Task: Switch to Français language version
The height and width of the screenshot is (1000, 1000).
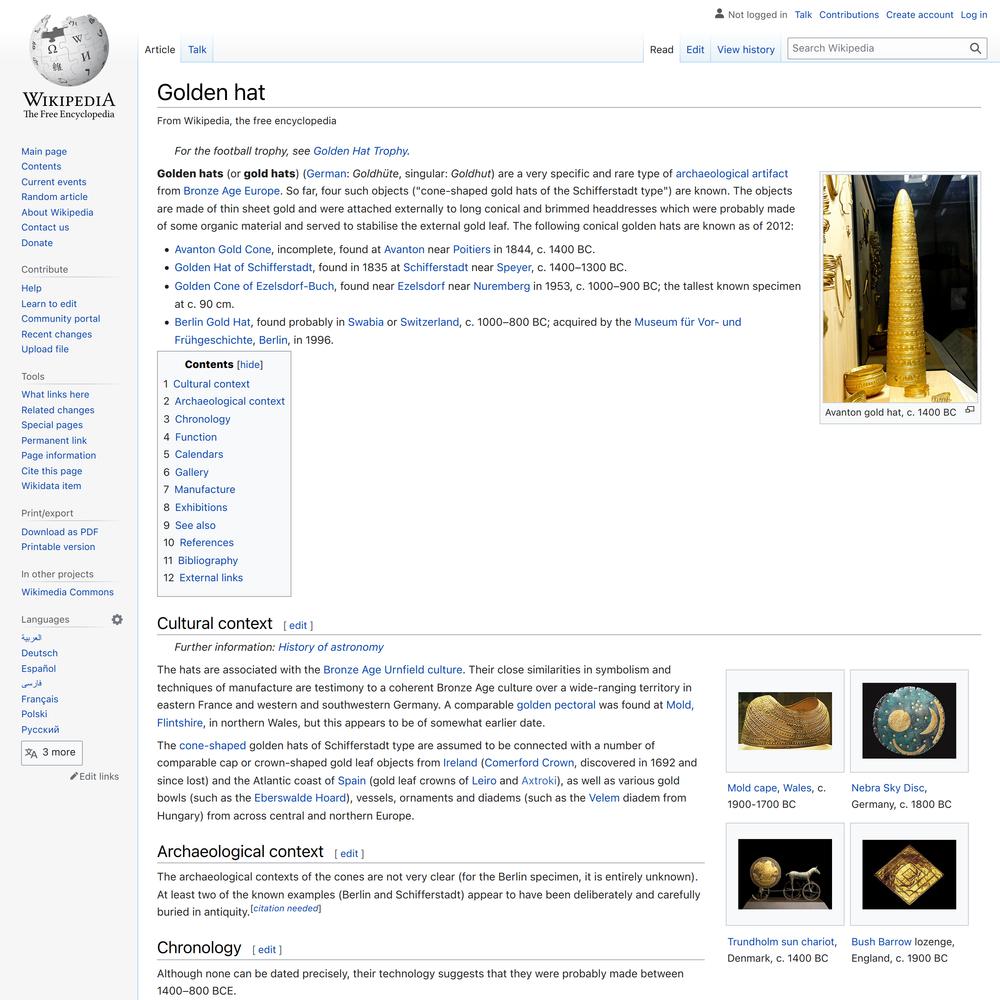Action: [40, 699]
